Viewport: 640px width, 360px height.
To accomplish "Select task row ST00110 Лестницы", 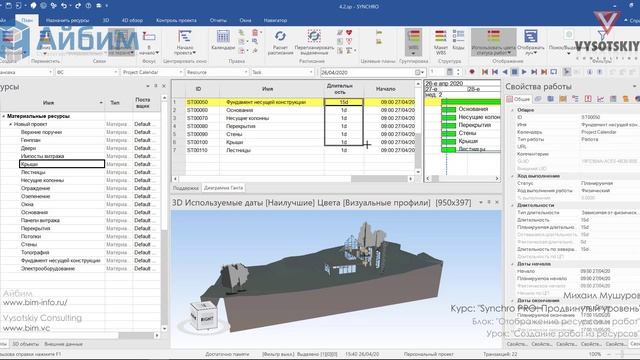I will (293, 150).
